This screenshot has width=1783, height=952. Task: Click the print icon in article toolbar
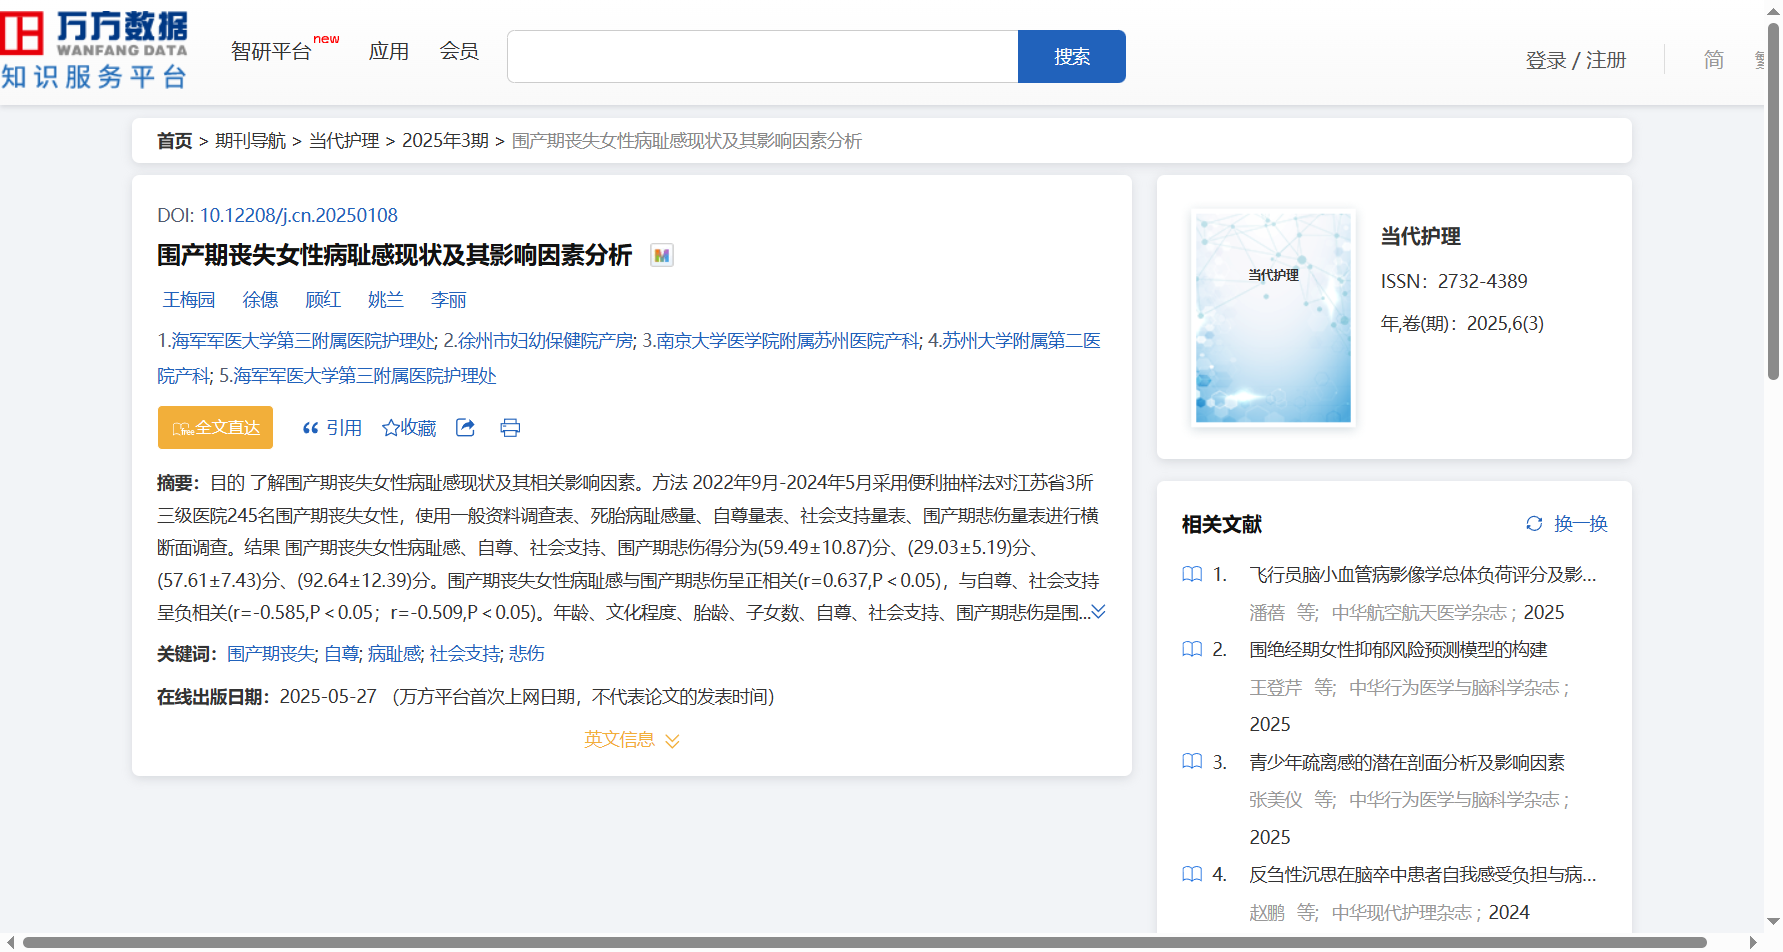point(510,428)
